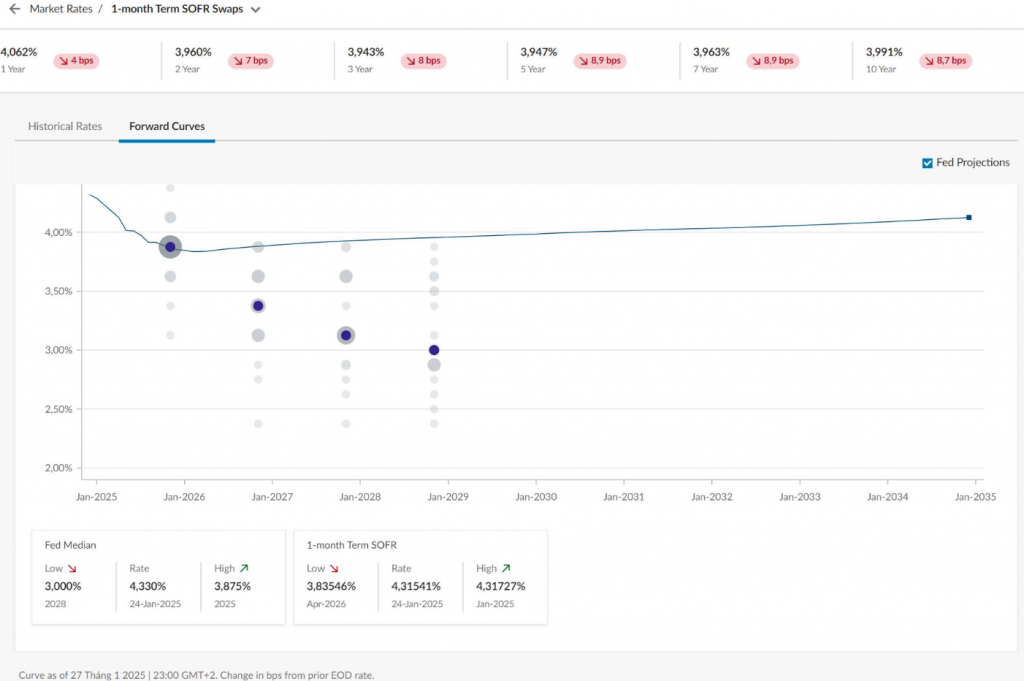Uncheck the Fed Projections checkbox
1024x681 pixels.
(927, 163)
